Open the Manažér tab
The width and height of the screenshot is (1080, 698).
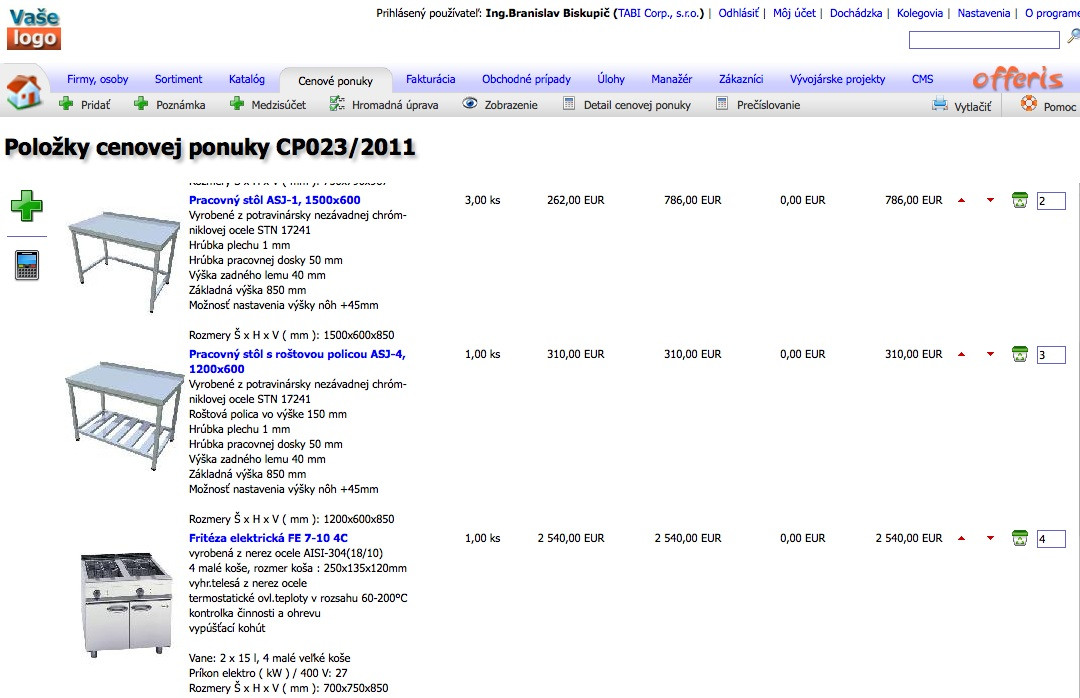click(672, 79)
